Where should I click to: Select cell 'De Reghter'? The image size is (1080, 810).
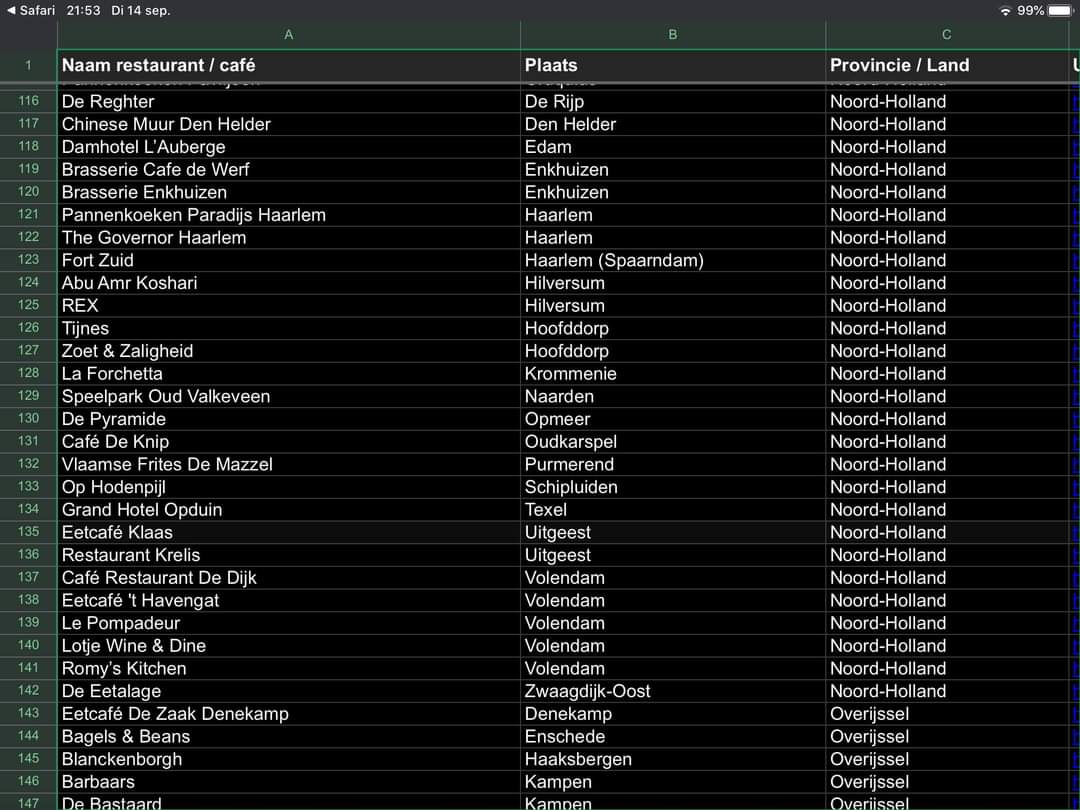pyautogui.click(x=289, y=101)
